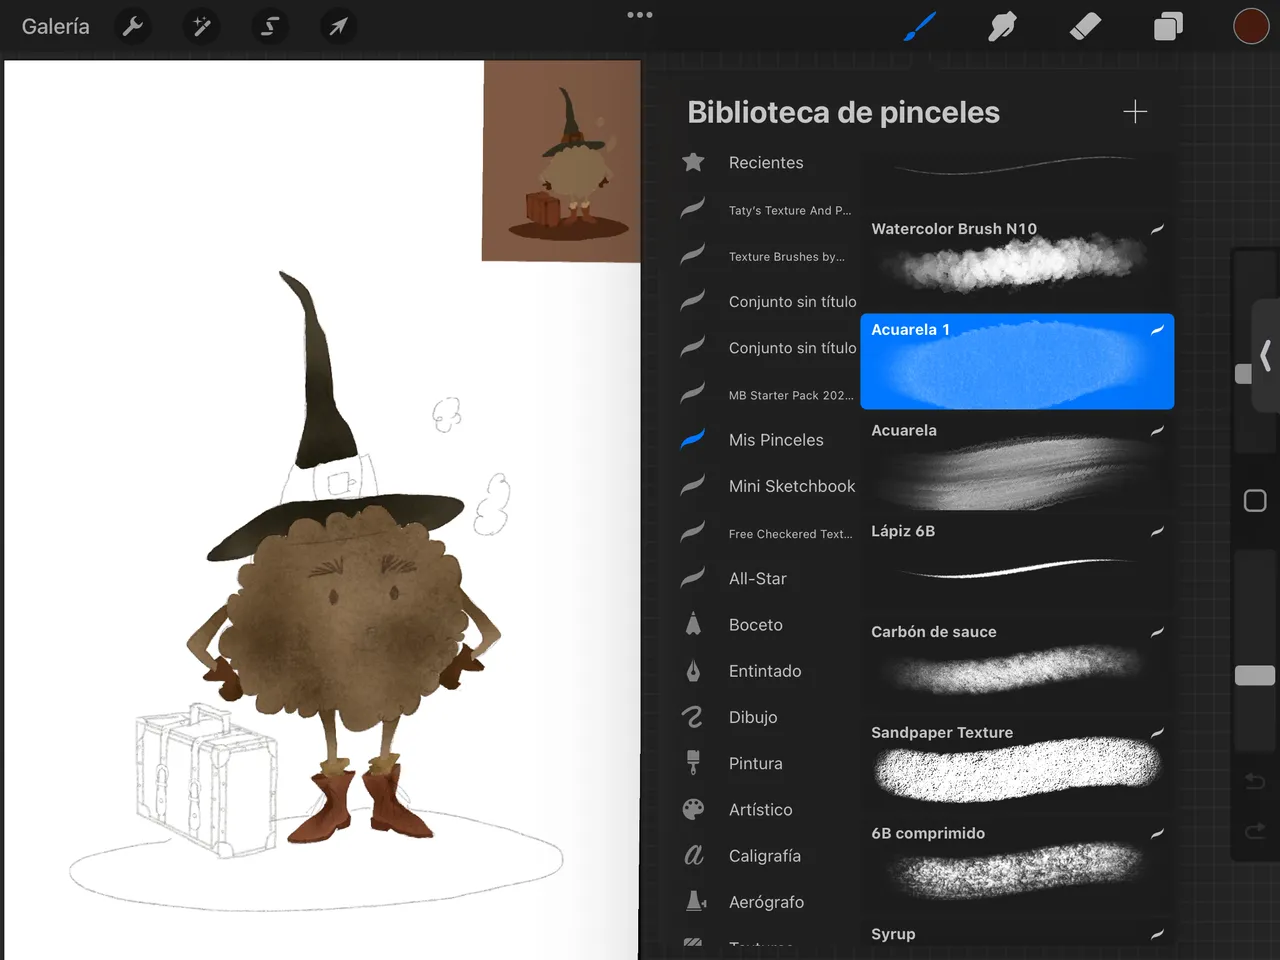
Task: Pick the Lápiz 6B brush
Action: [1017, 563]
